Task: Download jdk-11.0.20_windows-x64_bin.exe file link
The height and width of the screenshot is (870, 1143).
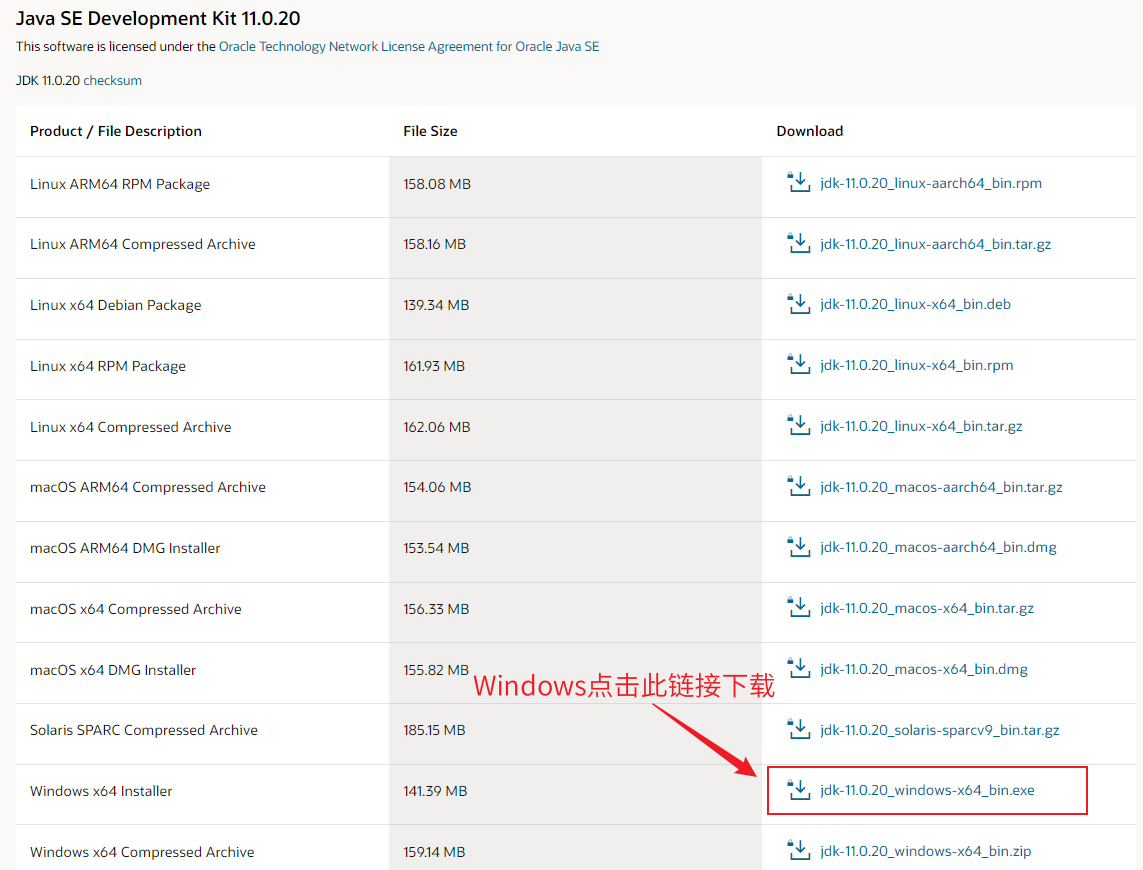Action: point(927,790)
